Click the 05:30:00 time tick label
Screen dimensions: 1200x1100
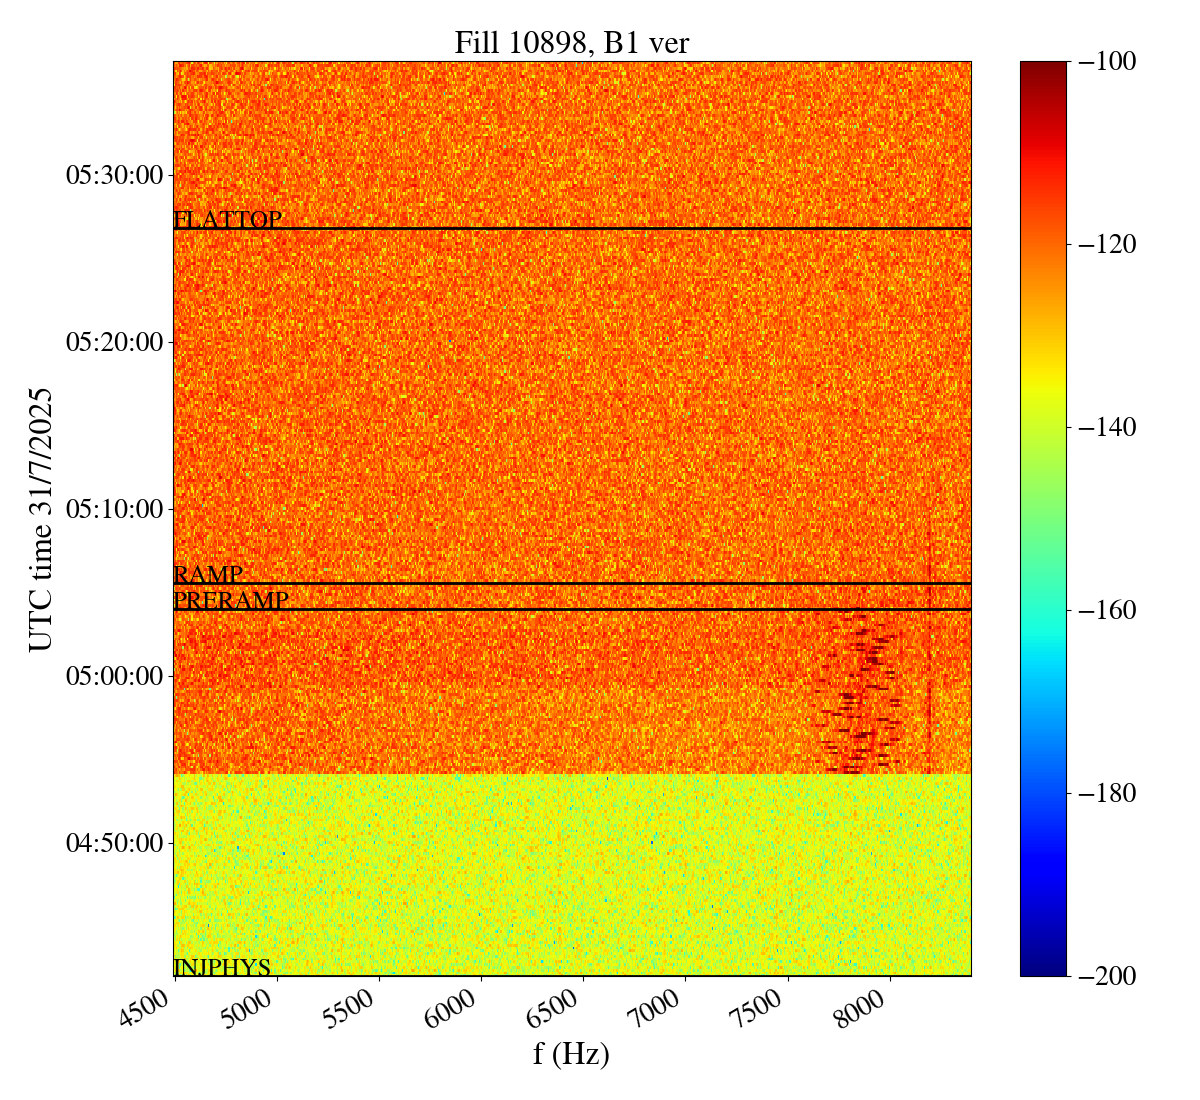pos(114,175)
